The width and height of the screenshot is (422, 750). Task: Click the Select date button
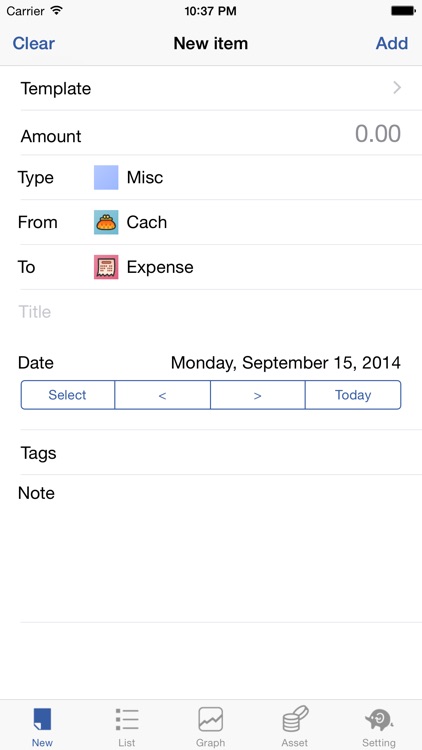(67, 395)
